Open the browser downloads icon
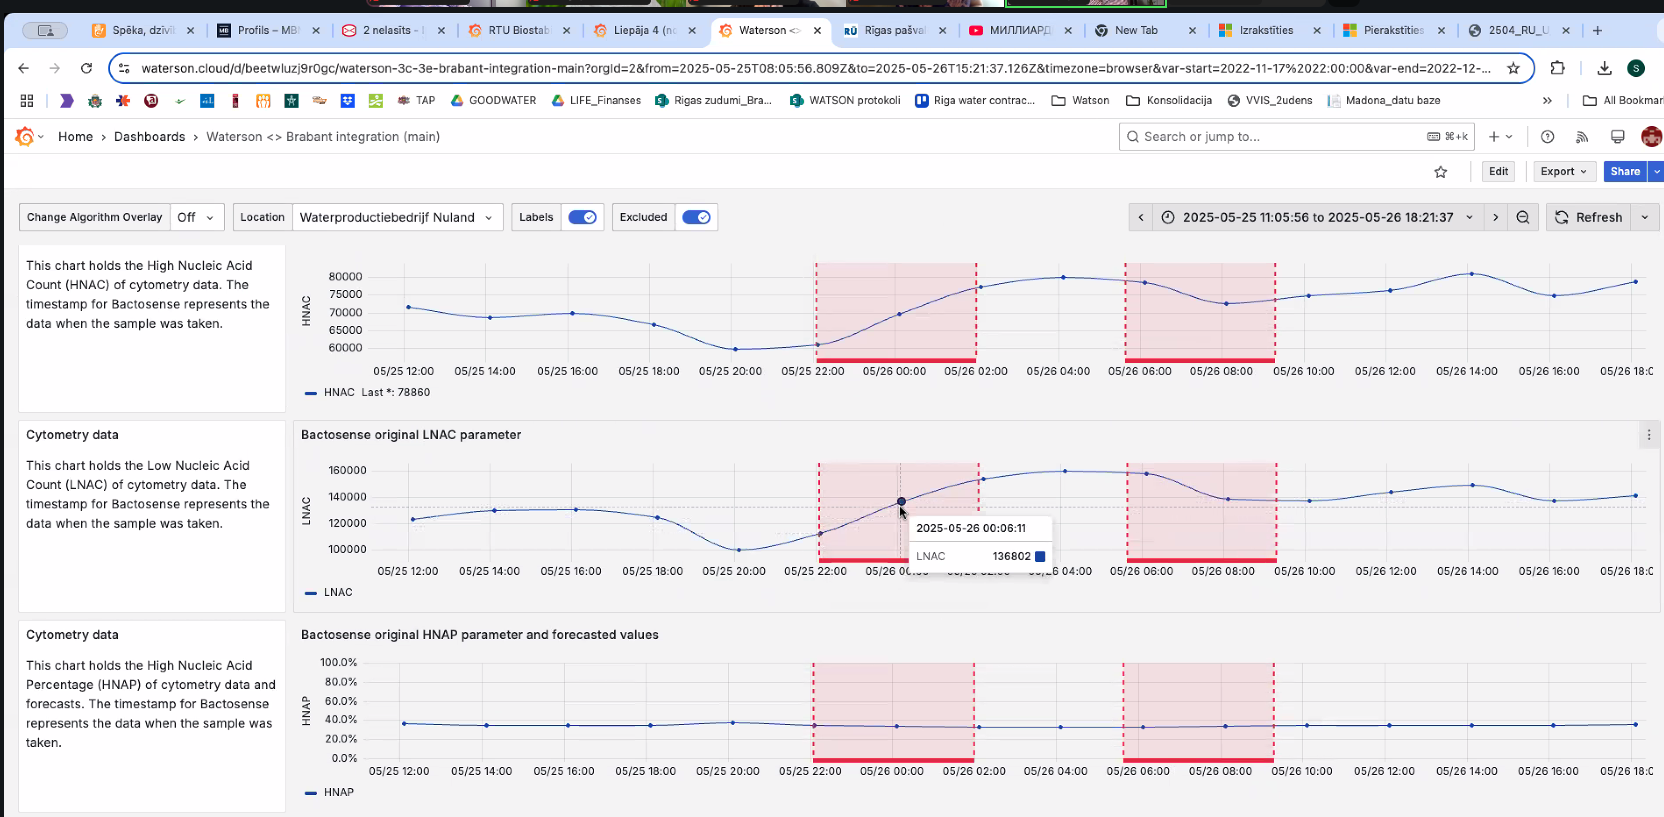Viewport: 1664px width, 817px height. (1604, 68)
